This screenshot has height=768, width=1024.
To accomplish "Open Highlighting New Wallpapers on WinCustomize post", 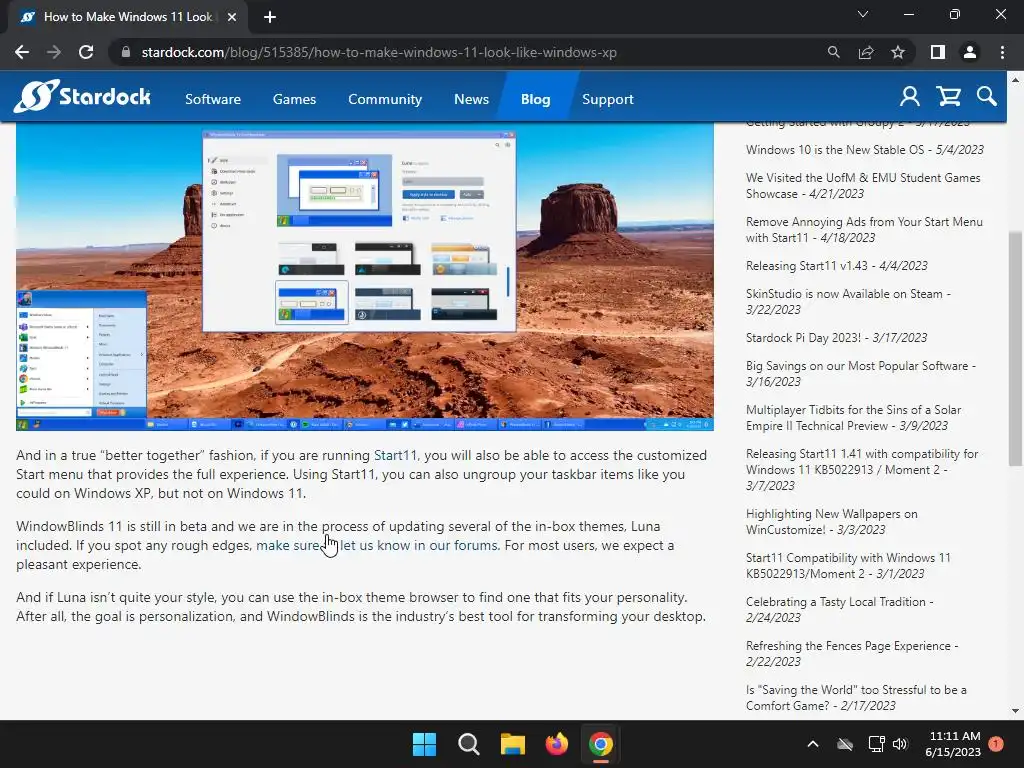I will [831, 522].
